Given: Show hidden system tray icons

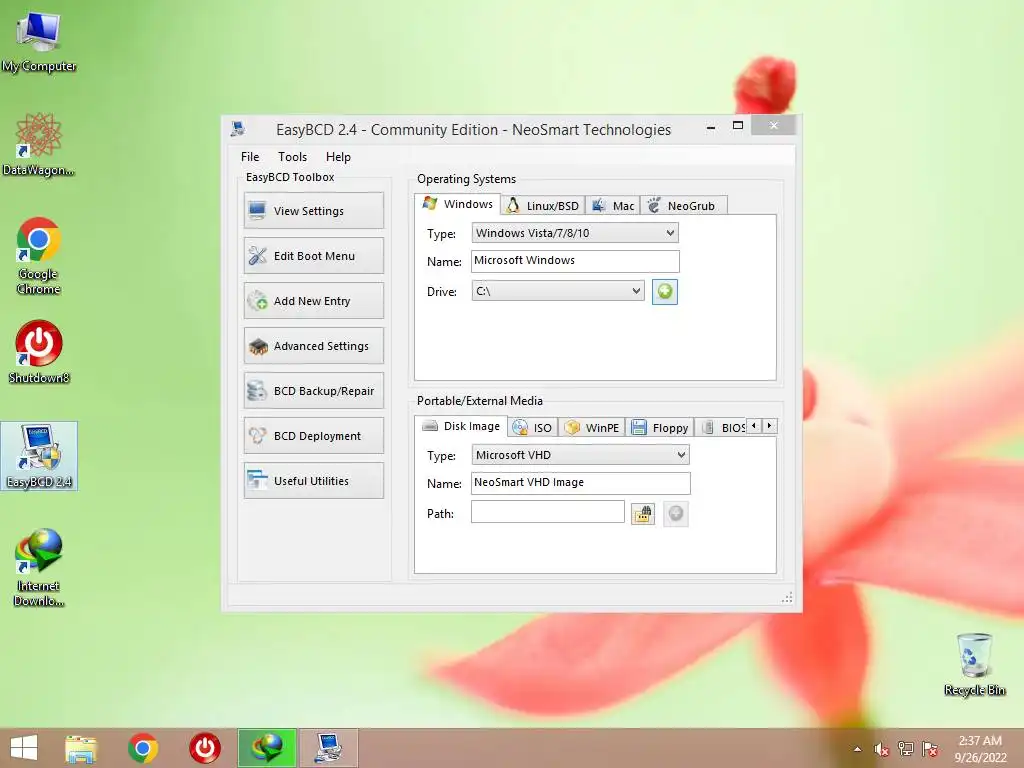Looking at the screenshot, I should pyautogui.click(x=857, y=749).
